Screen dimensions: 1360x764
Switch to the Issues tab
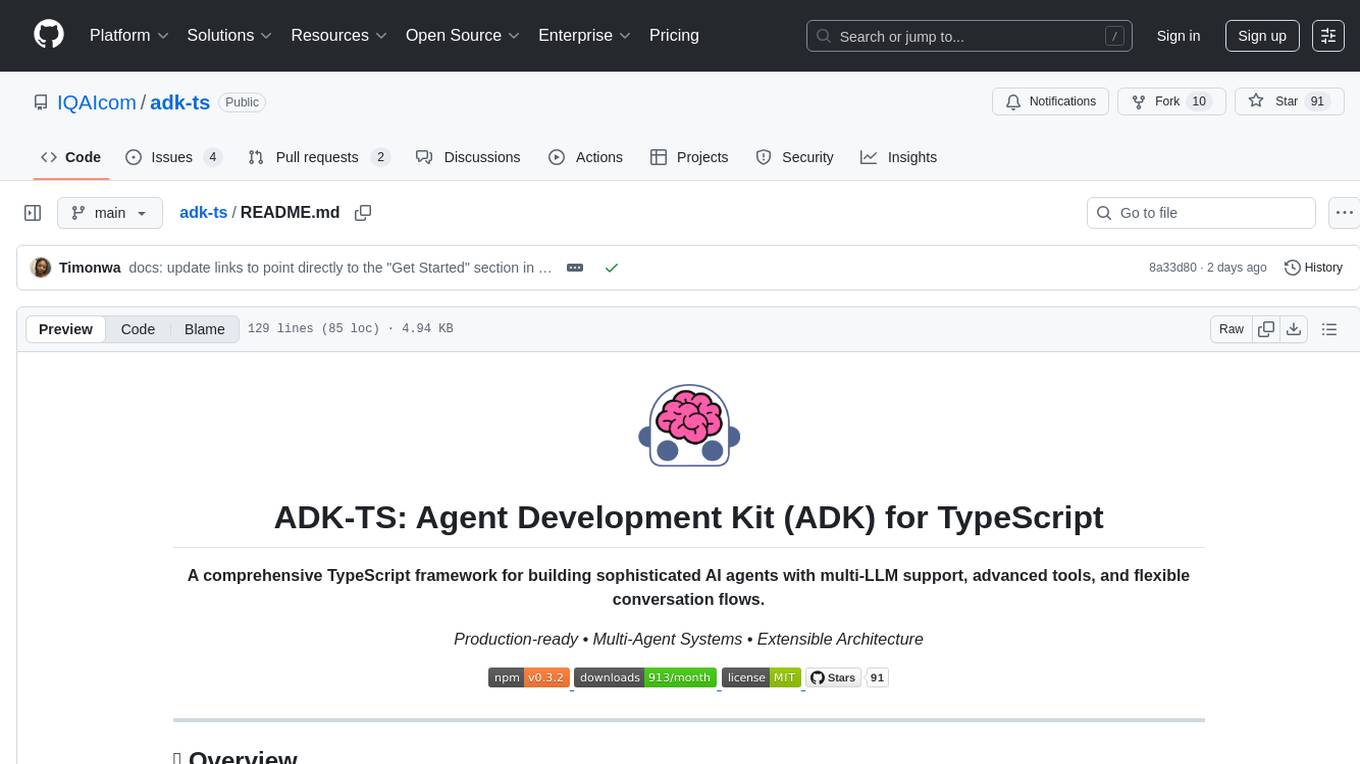click(x=173, y=157)
